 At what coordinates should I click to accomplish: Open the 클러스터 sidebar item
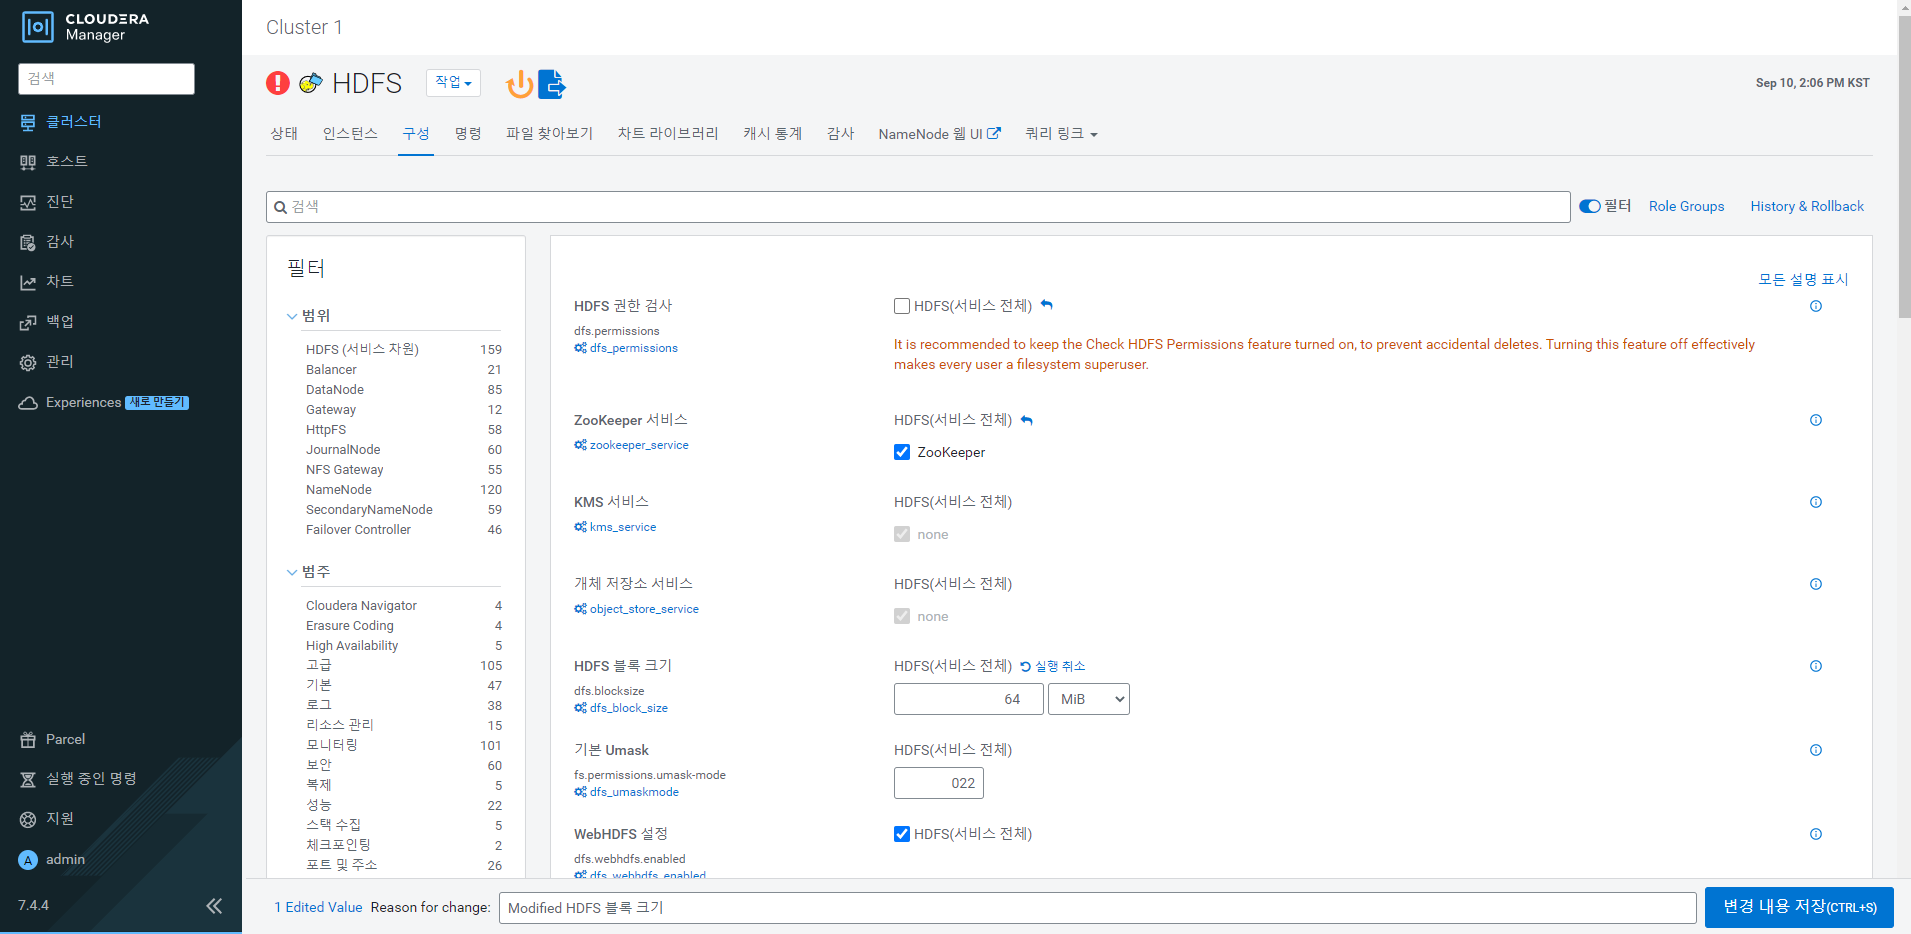[x=61, y=121]
